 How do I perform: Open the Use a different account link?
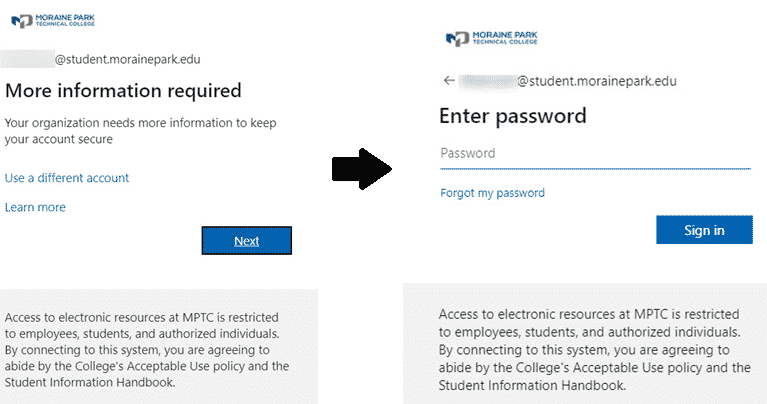click(x=67, y=178)
